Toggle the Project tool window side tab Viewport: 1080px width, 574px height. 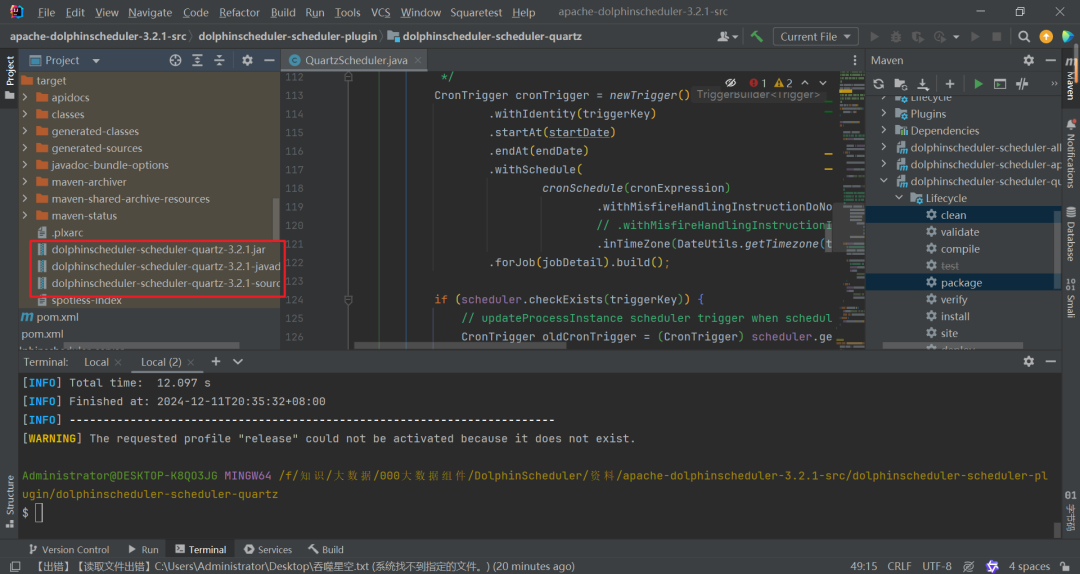(x=10, y=72)
